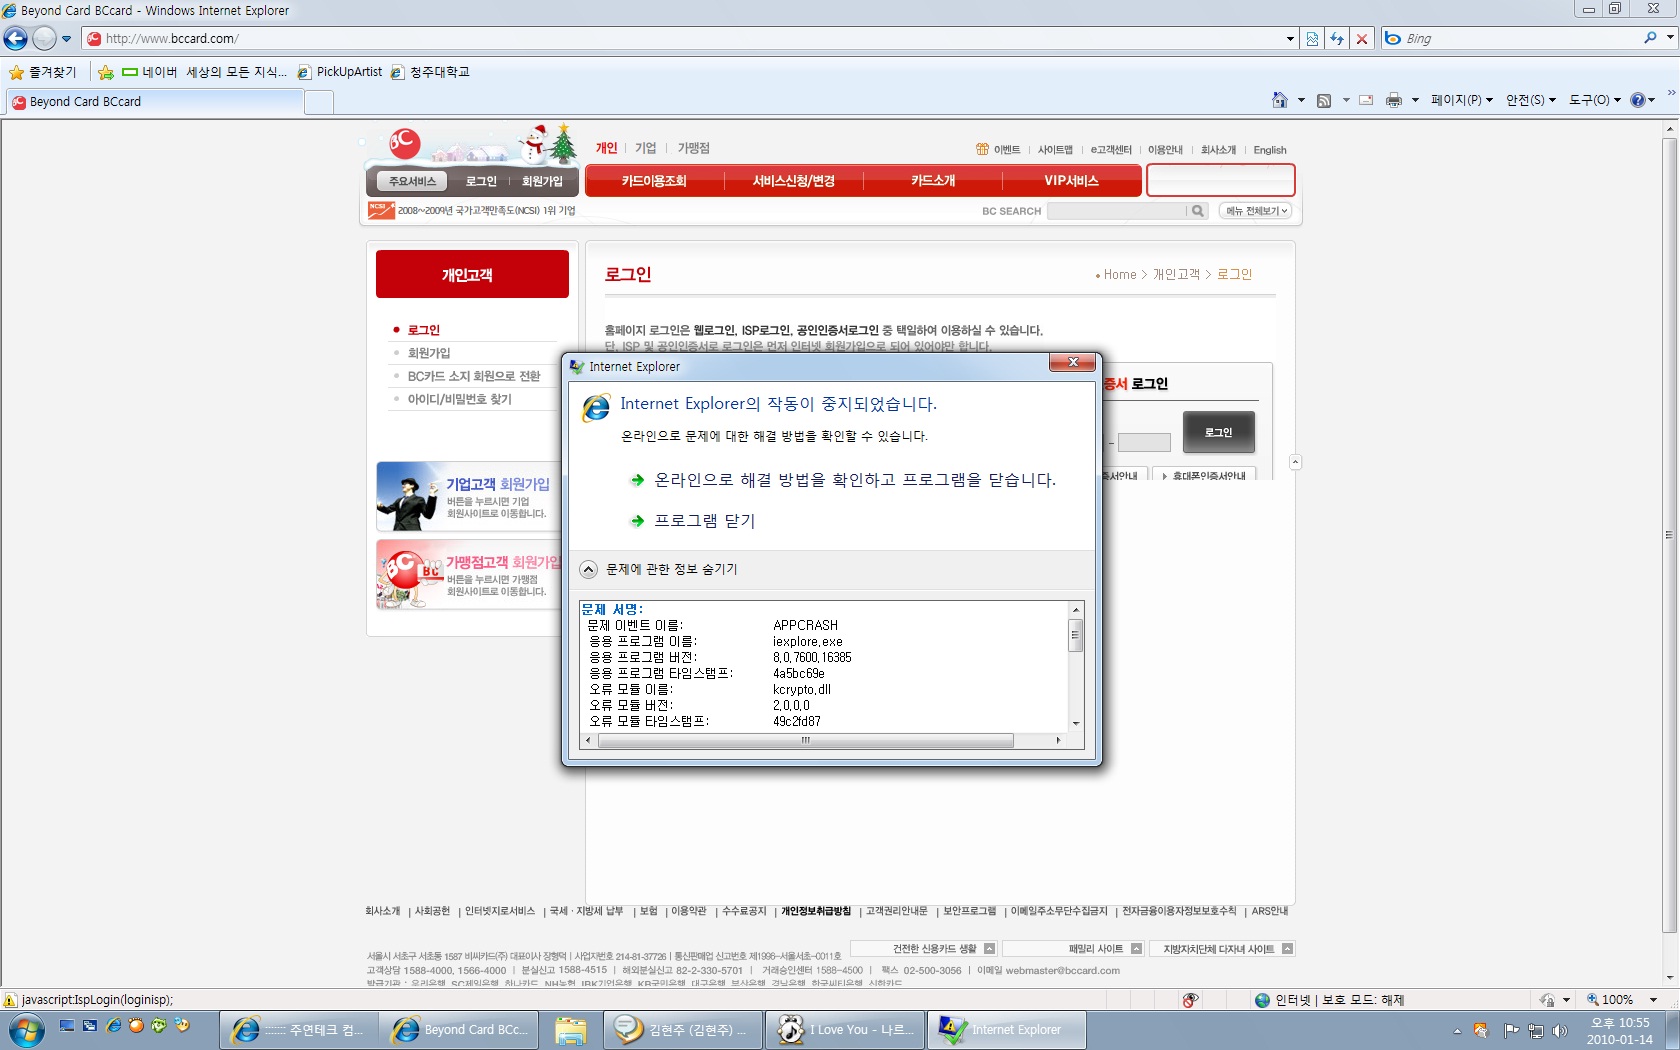Click the Refresh icon in address bar
Viewport: 1680px width, 1050px height.
(x=1337, y=38)
